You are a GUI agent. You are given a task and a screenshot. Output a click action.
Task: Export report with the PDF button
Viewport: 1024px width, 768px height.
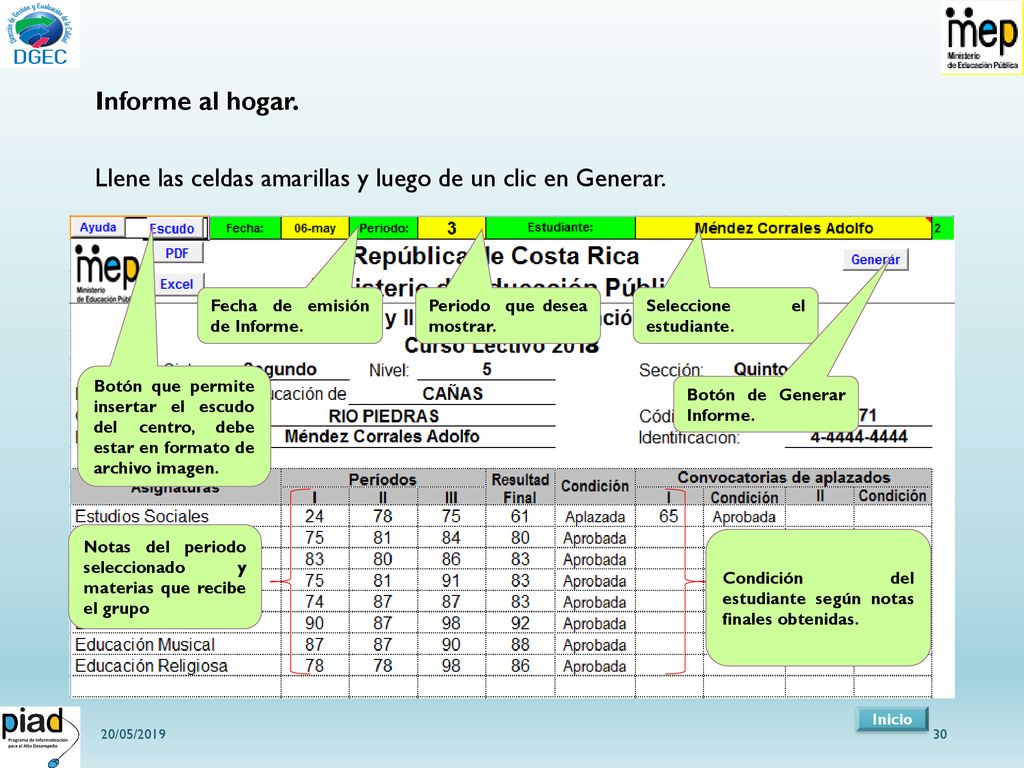[177, 253]
